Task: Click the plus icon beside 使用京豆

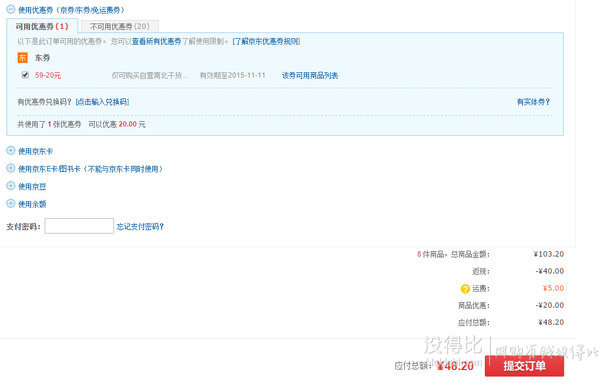Action: pos(11,186)
